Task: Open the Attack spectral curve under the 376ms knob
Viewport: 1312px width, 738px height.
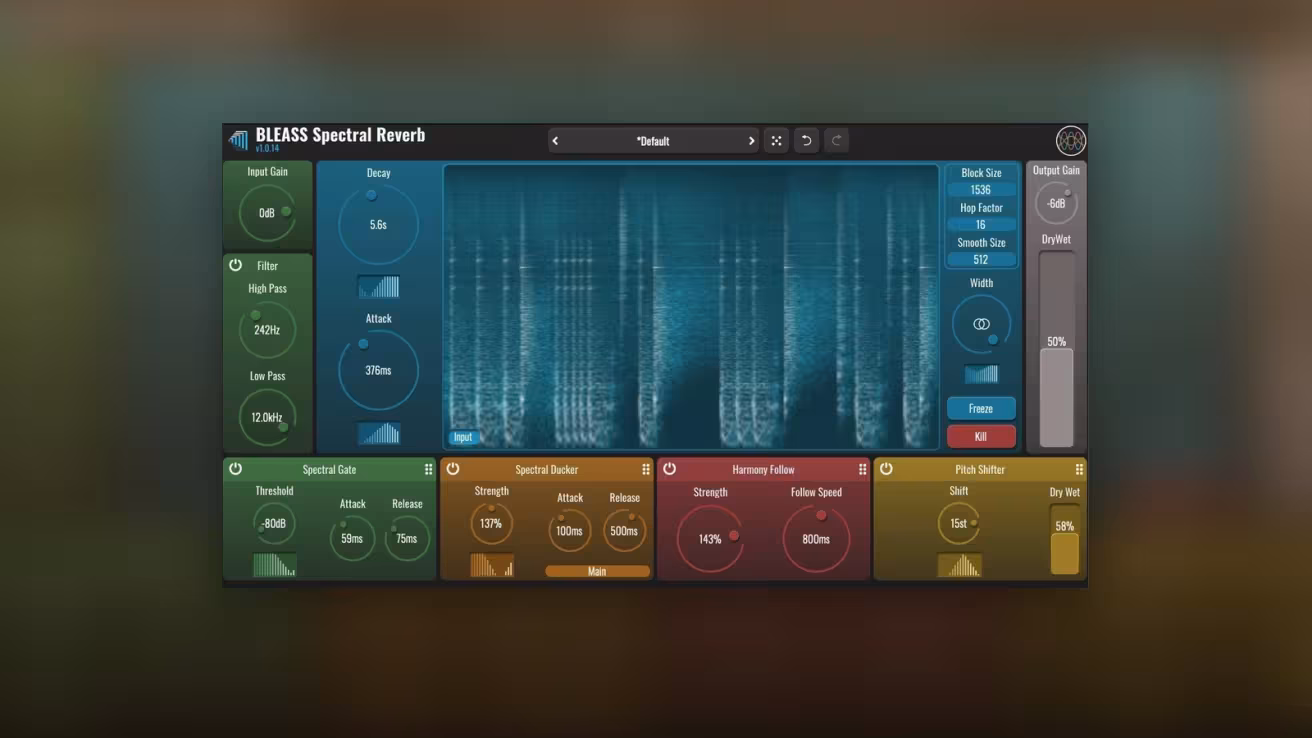Action: (x=378, y=433)
